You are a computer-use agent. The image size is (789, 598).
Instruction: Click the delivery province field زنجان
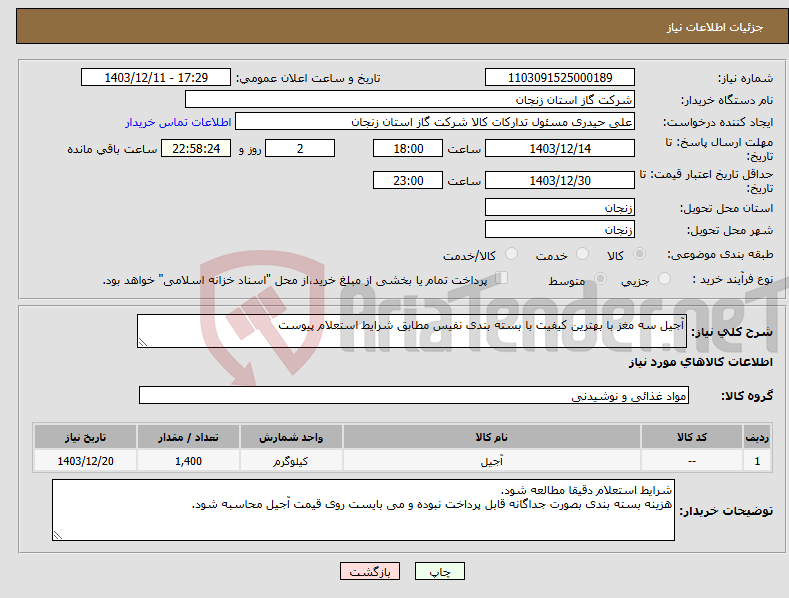pyautogui.click(x=560, y=207)
